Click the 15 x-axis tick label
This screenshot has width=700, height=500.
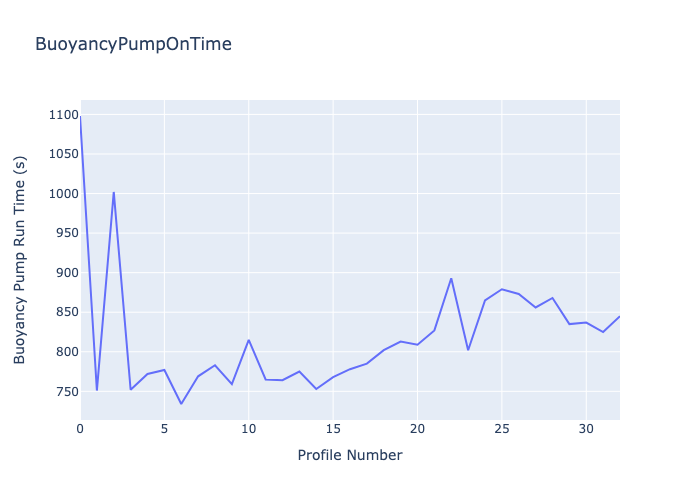click(333, 429)
